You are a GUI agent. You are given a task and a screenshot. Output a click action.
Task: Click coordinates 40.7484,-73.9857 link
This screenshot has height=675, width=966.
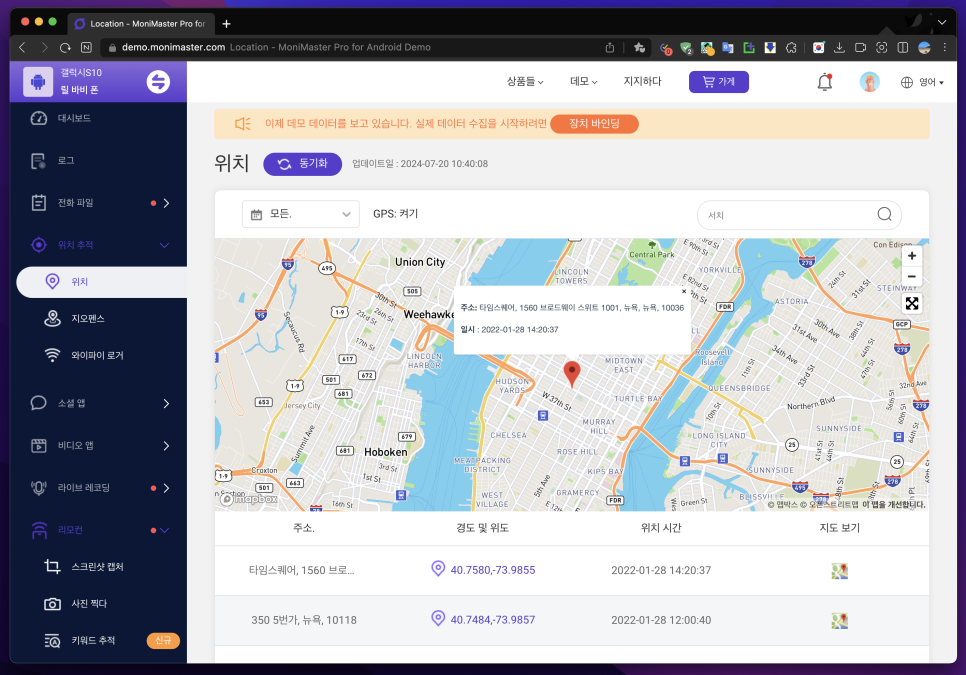493,620
